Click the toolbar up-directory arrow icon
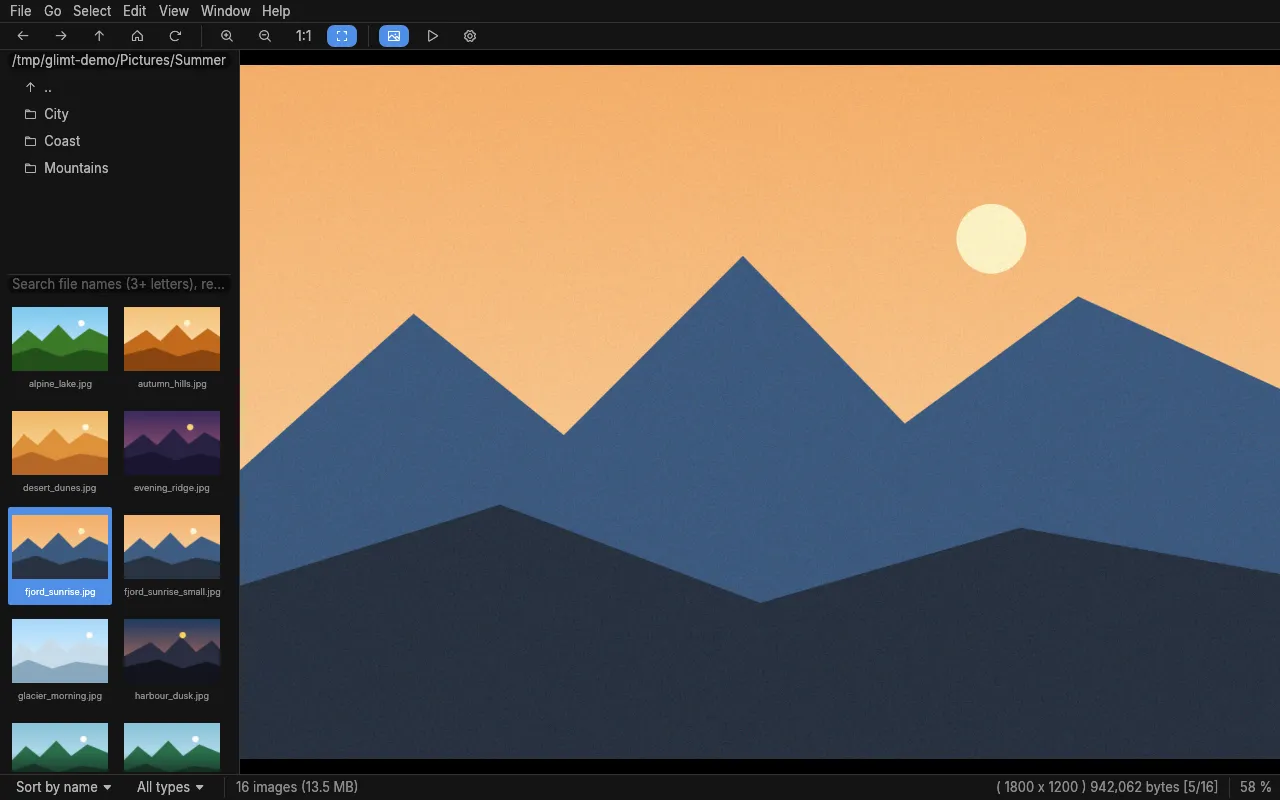The image size is (1280, 800). coord(99,36)
